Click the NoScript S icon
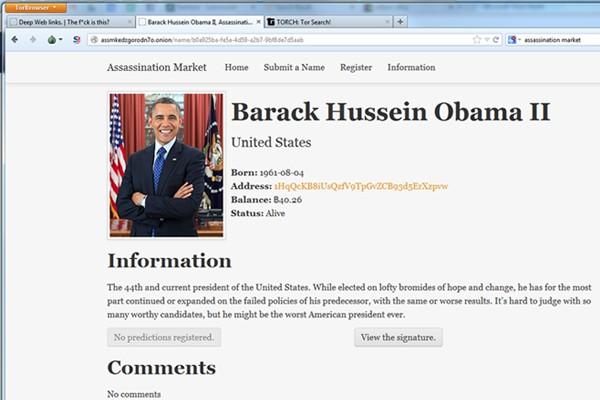Screen dimensions: 600x400 (x=76, y=39)
